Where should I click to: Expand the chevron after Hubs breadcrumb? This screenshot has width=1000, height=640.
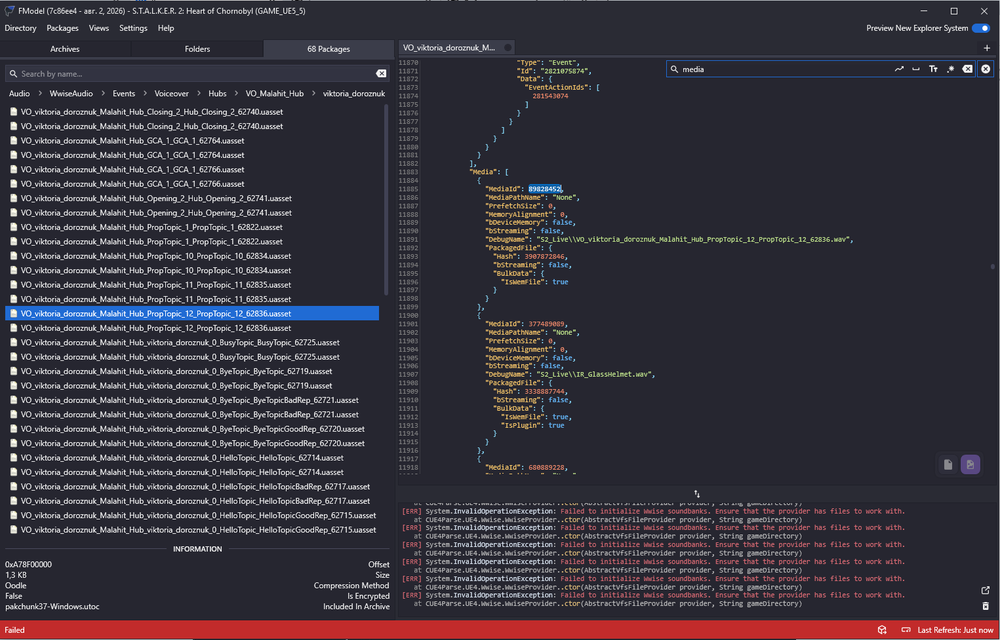tap(237, 93)
